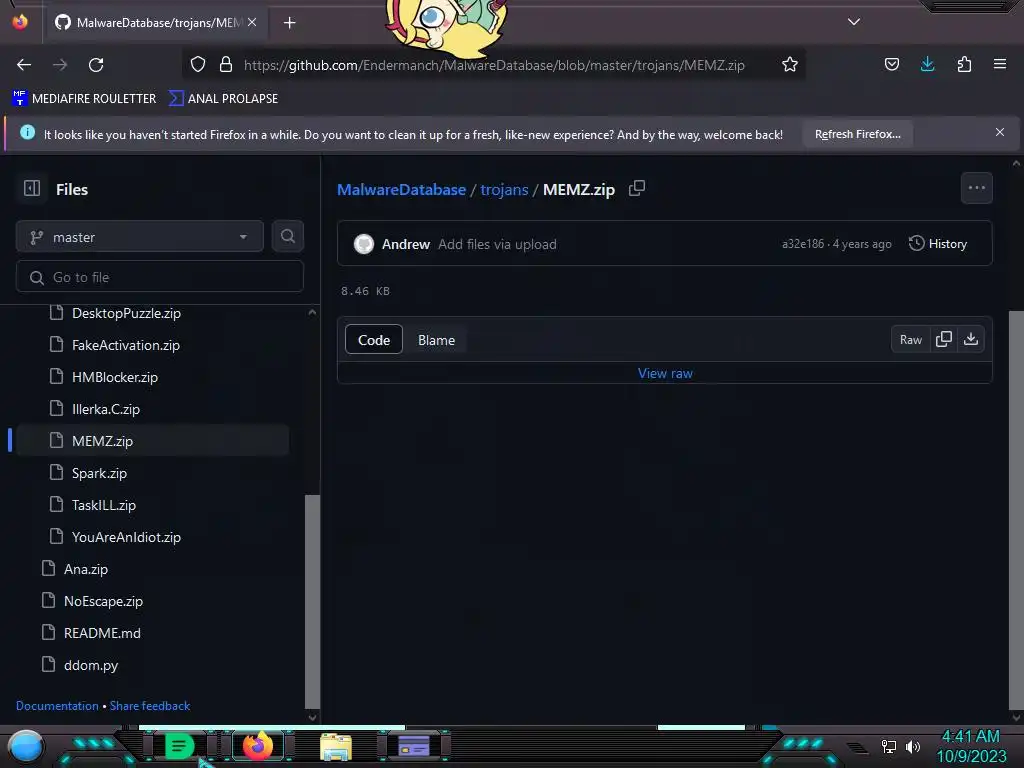This screenshot has height=768, width=1024.
Task: Focus the Go to file field
Action: [x=160, y=277]
